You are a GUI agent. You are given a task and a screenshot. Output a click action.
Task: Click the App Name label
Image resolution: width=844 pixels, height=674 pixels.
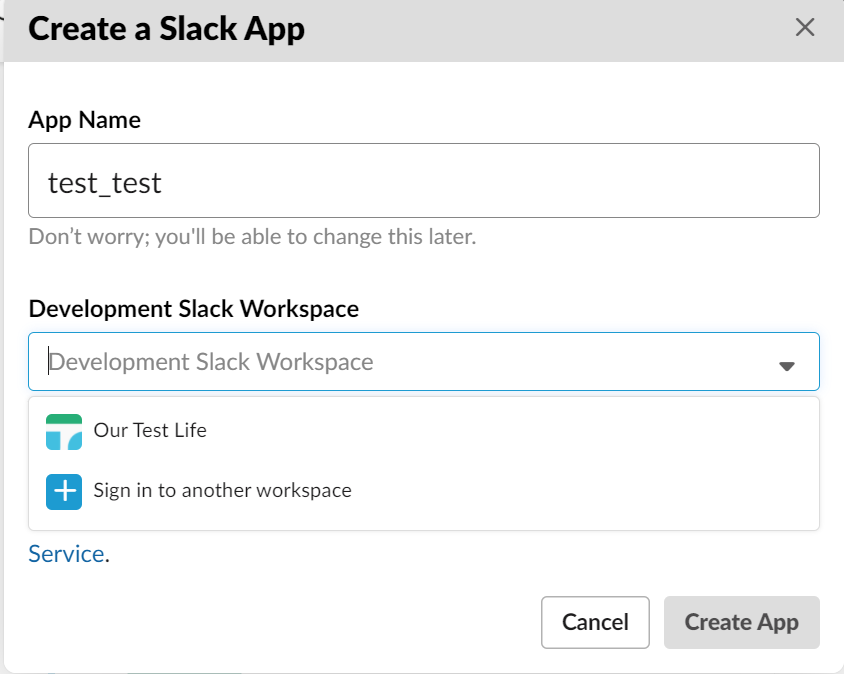click(85, 120)
